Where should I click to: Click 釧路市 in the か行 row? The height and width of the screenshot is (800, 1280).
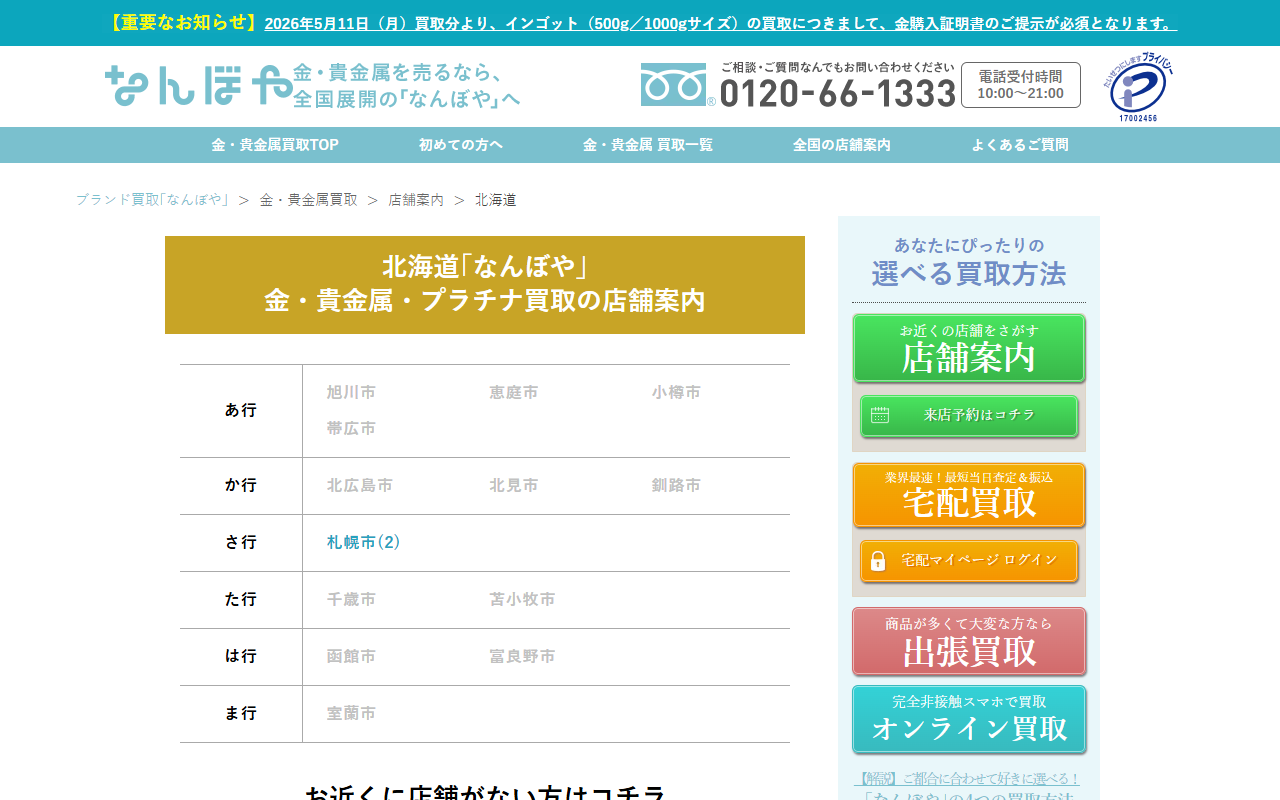tap(677, 485)
